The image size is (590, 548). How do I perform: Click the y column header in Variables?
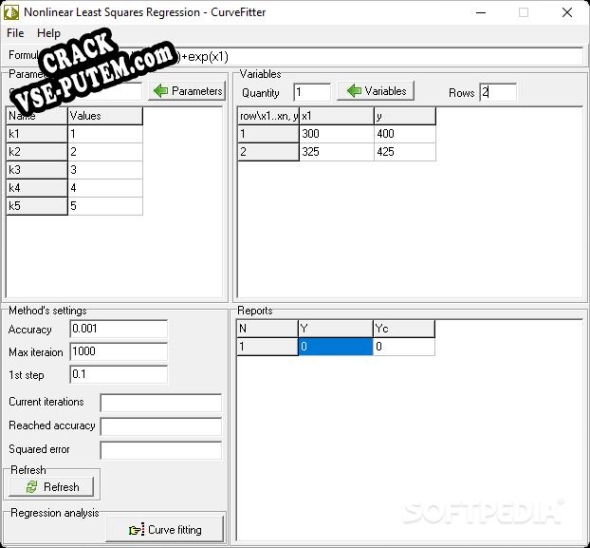(405, 116)
